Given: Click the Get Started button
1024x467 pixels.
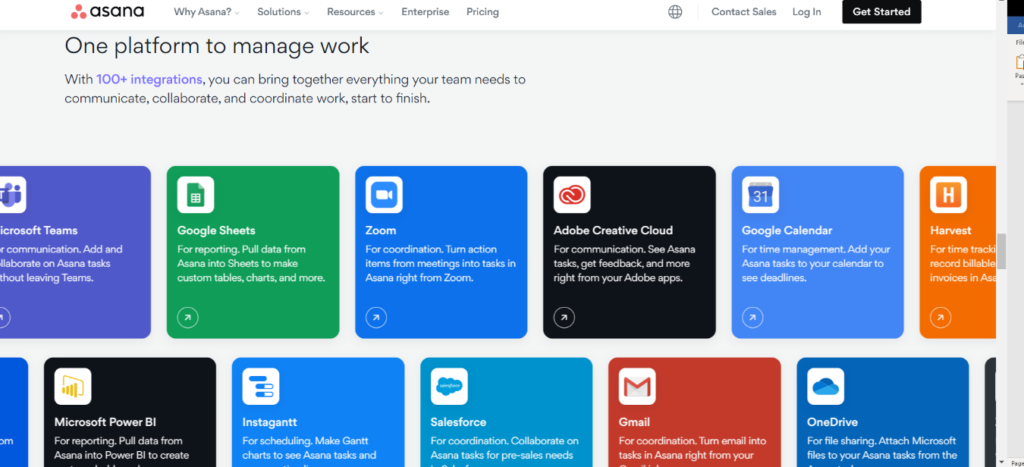Looking at the screenshot, I should (882, 12).
